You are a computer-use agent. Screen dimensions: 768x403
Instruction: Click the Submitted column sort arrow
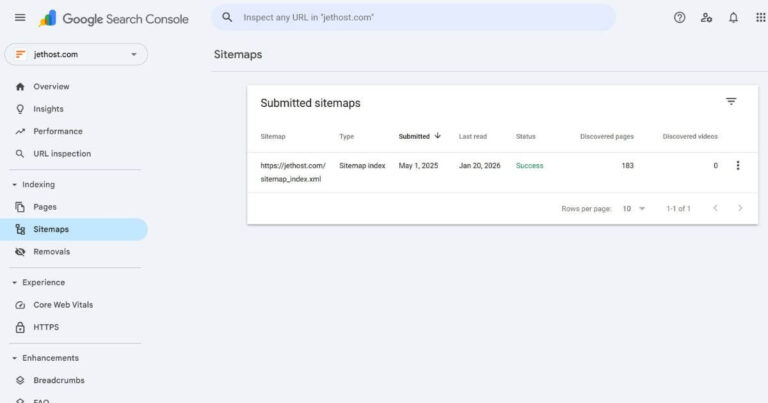click(437, 136)
